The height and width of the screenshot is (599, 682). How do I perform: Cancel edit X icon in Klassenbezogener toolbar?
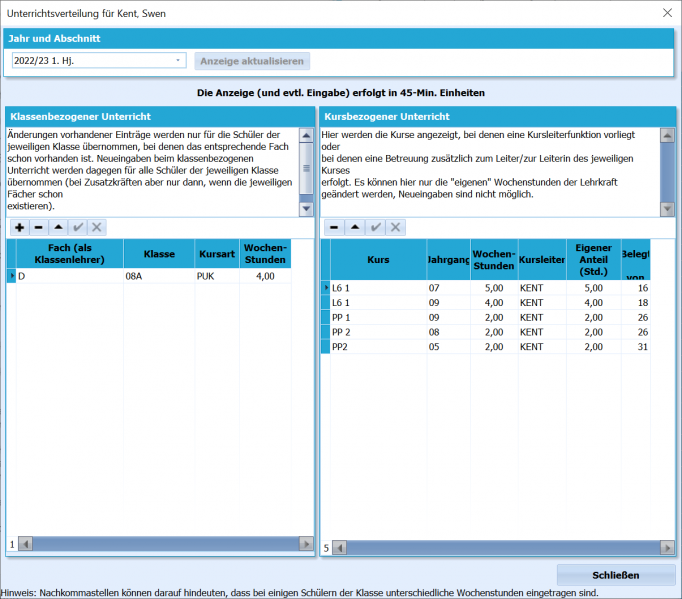click(97, 227)
